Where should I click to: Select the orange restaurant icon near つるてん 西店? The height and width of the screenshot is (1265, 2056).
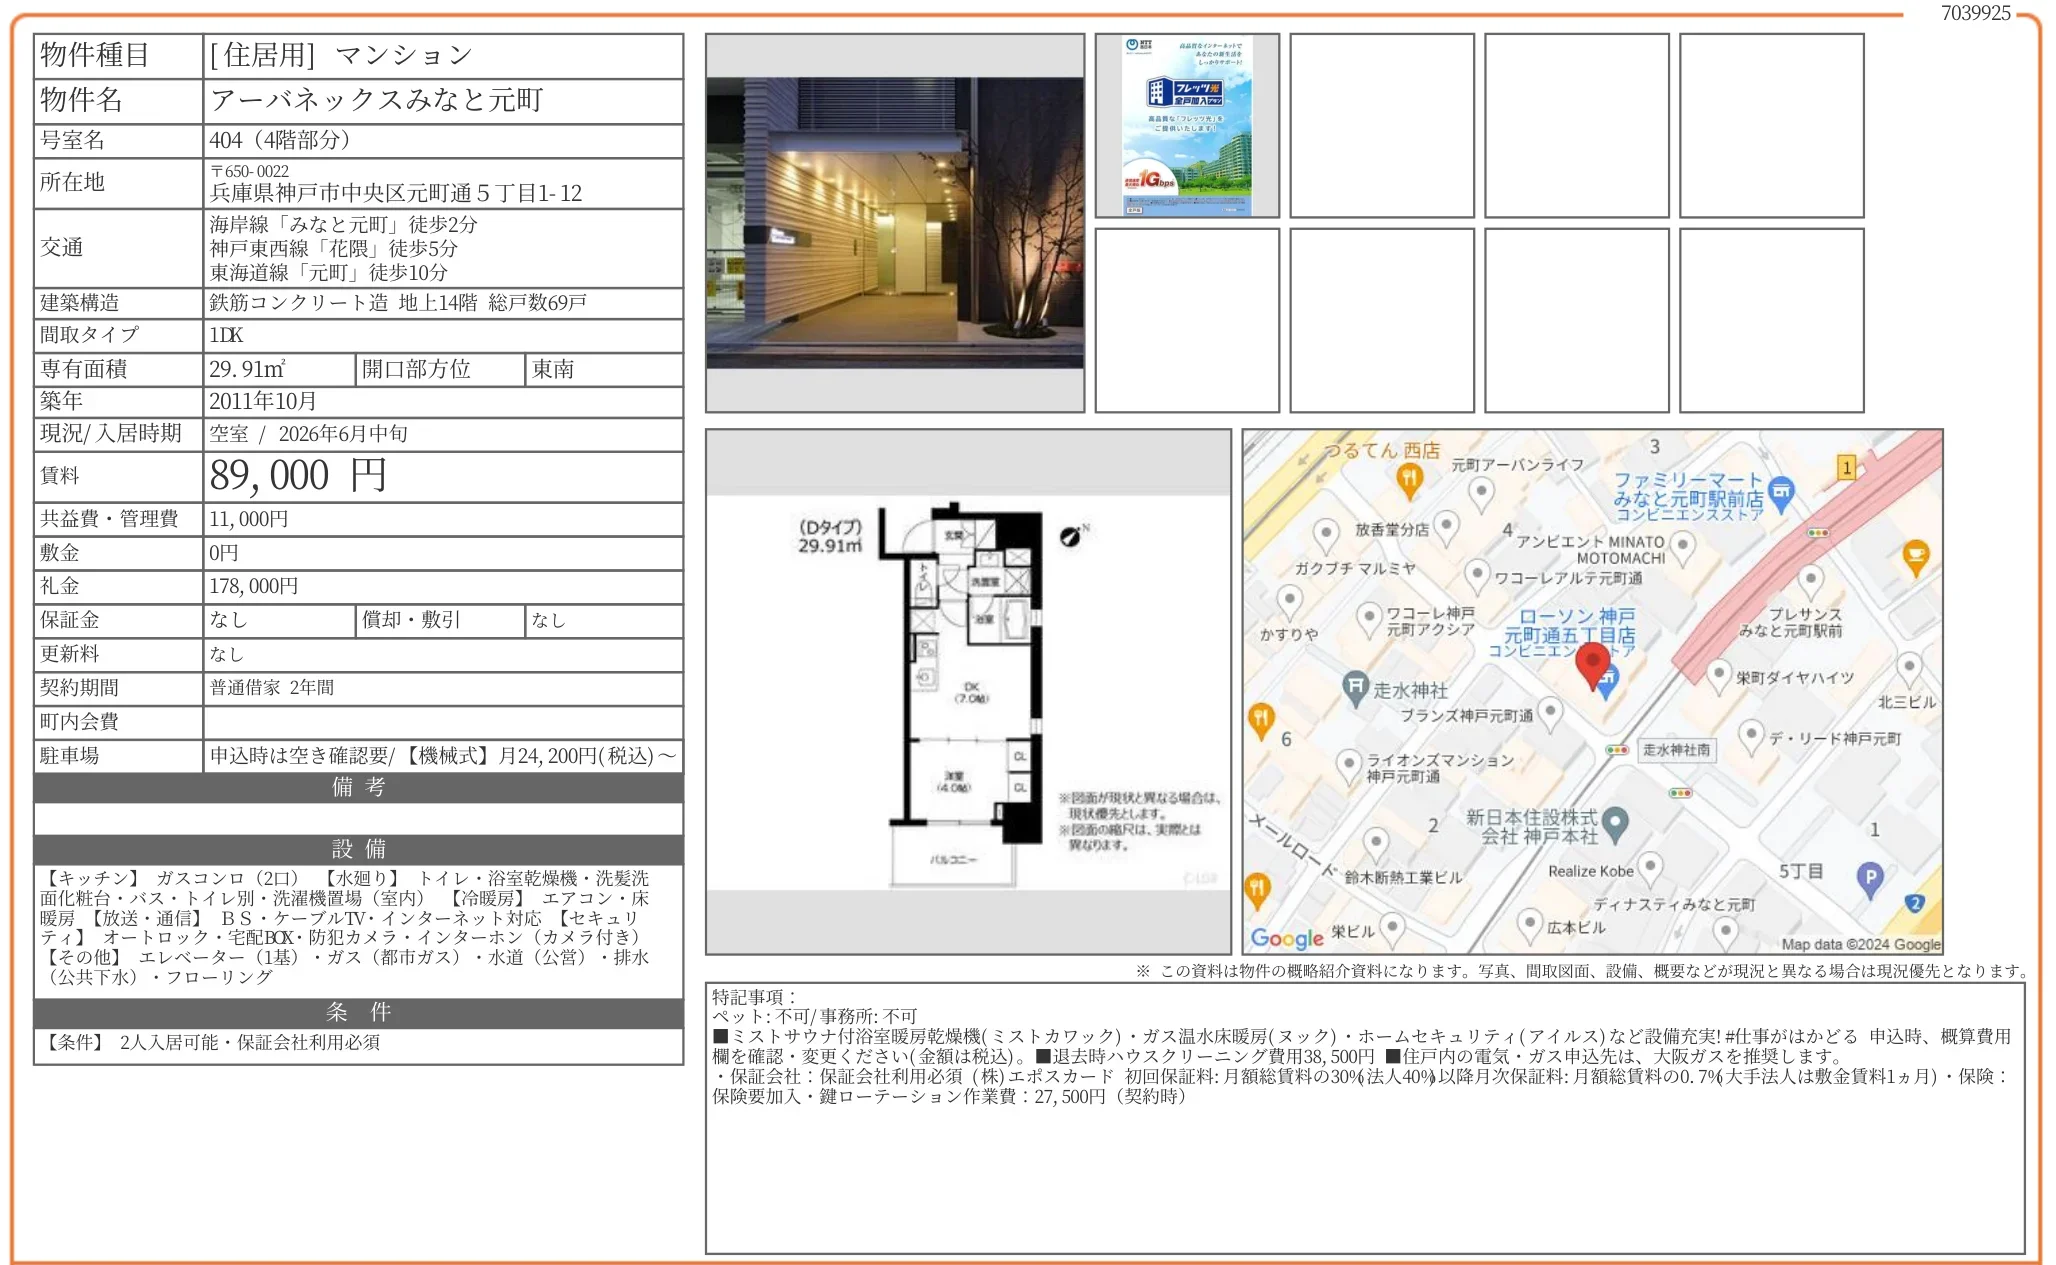point(1410,480)
